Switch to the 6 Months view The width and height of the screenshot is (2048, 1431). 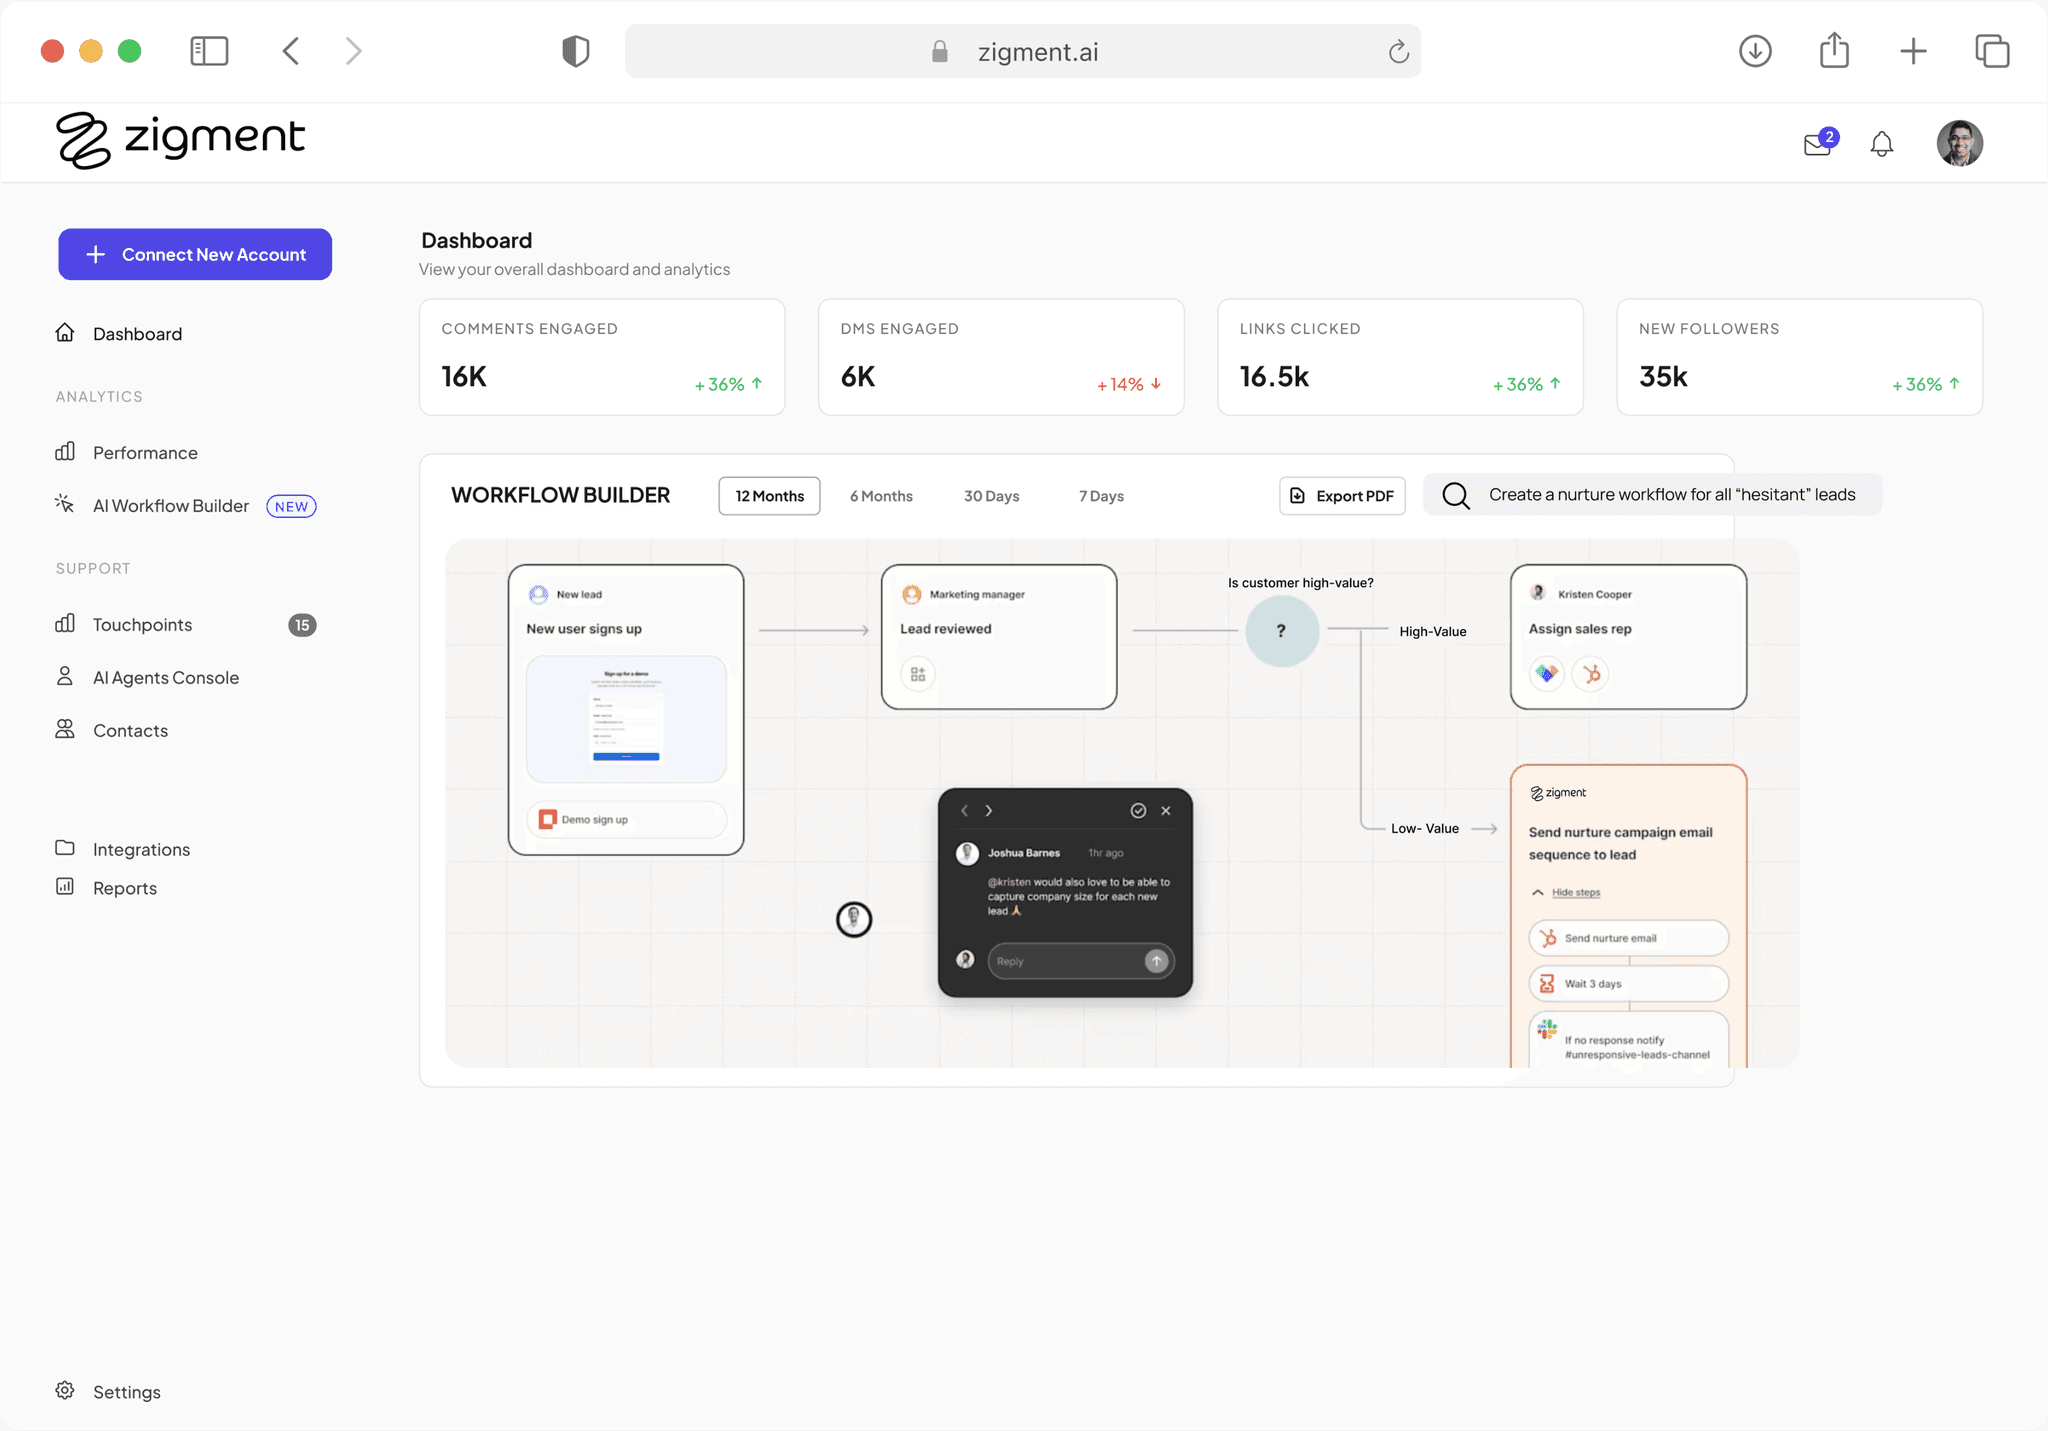coord(881,495)
